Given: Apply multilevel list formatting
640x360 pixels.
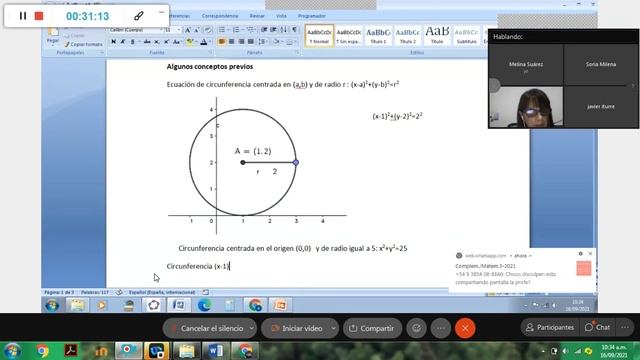Looking at the screenshot, I should coord(251,30).
